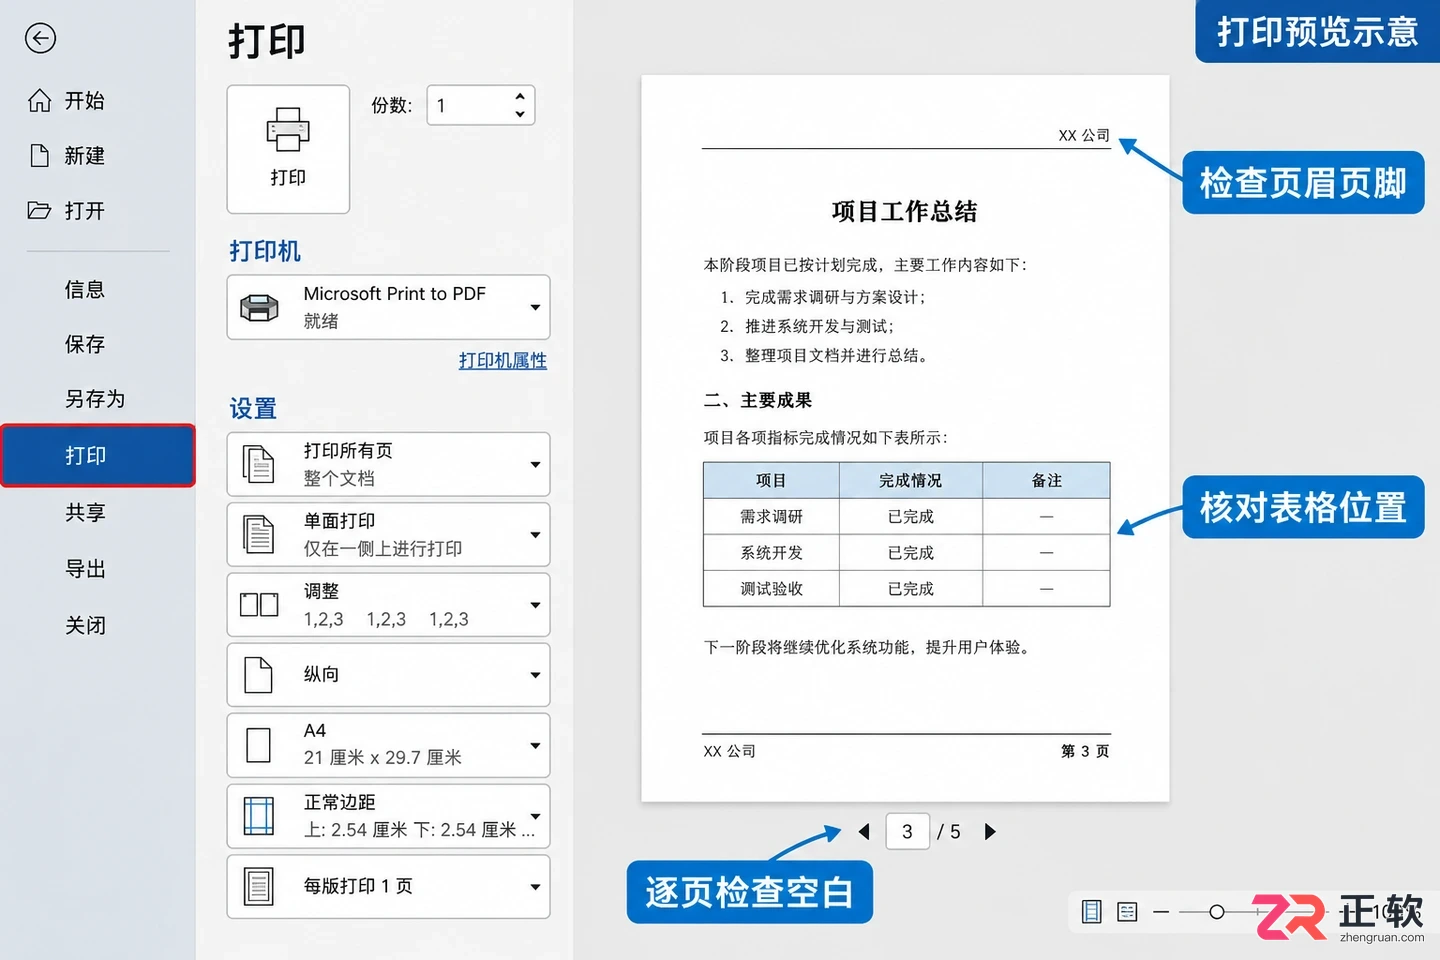Expand the 单面打印 duplex dropdown

click(388, 534)
